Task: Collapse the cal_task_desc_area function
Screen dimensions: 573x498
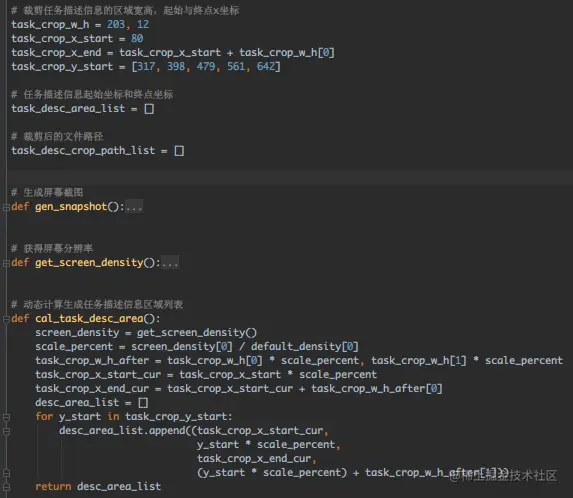Action: [x=6, y=319]
